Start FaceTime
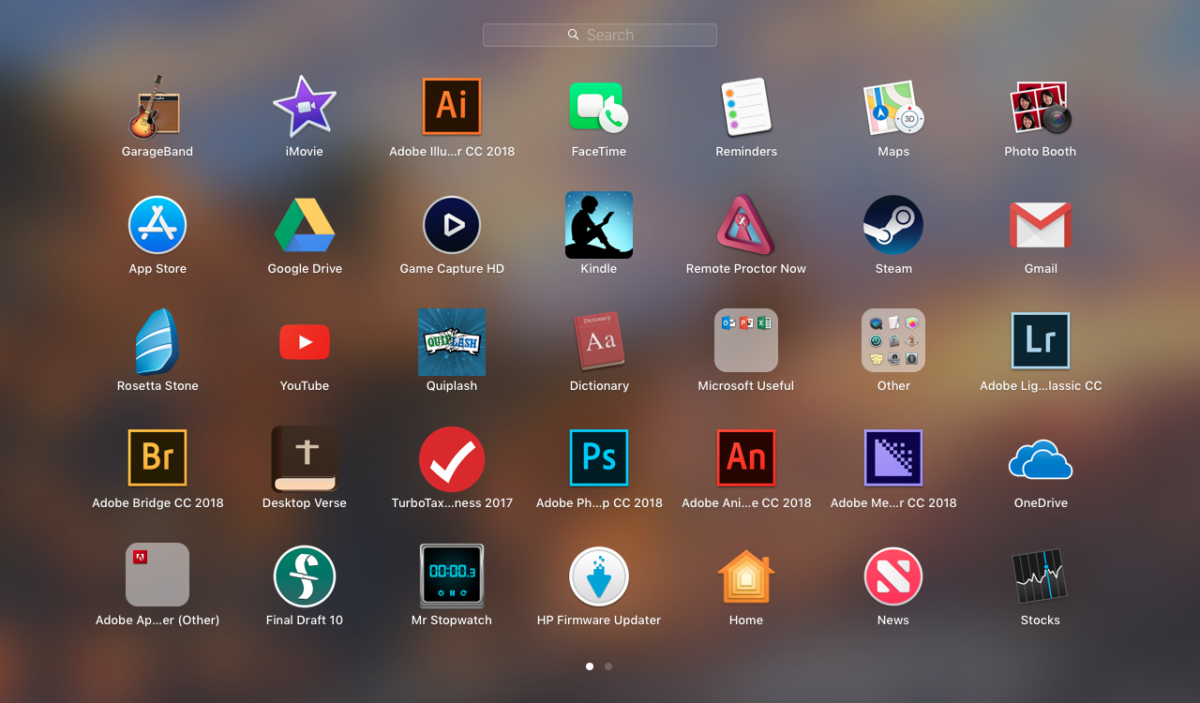 (598, 107)
